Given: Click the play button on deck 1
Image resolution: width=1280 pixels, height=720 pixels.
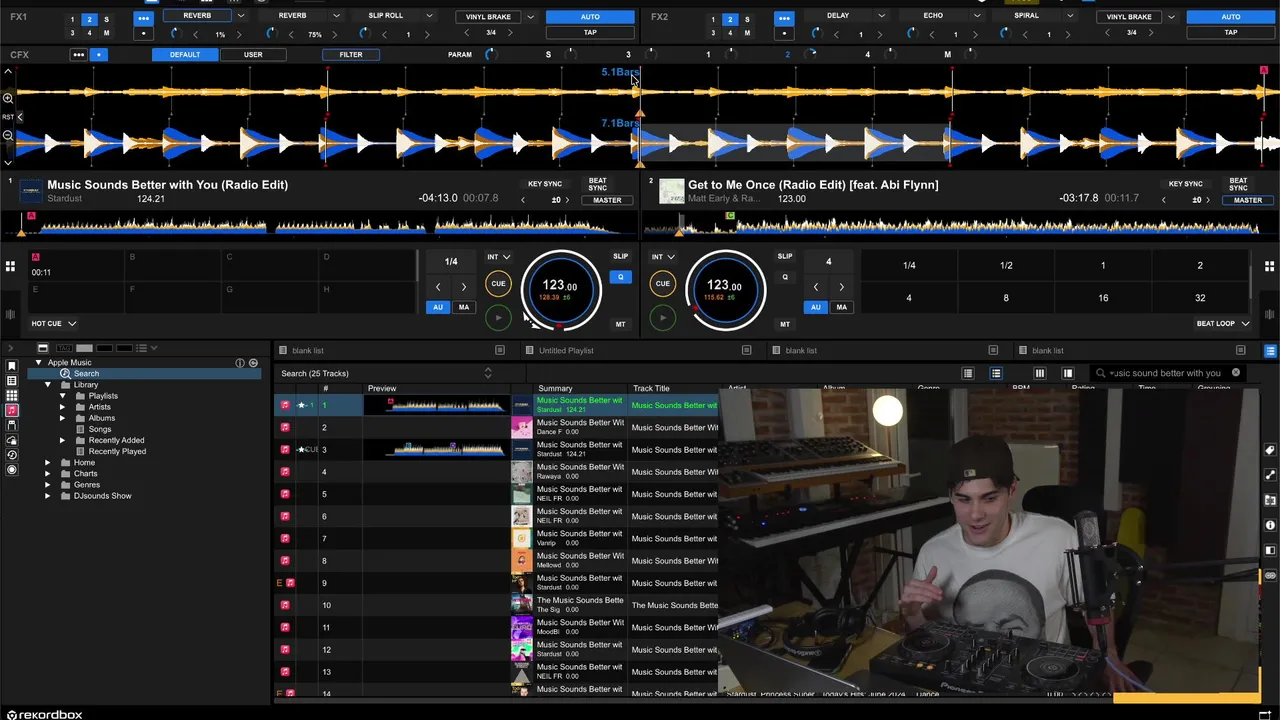Looking at the screenshot, I should coord(498,318).
